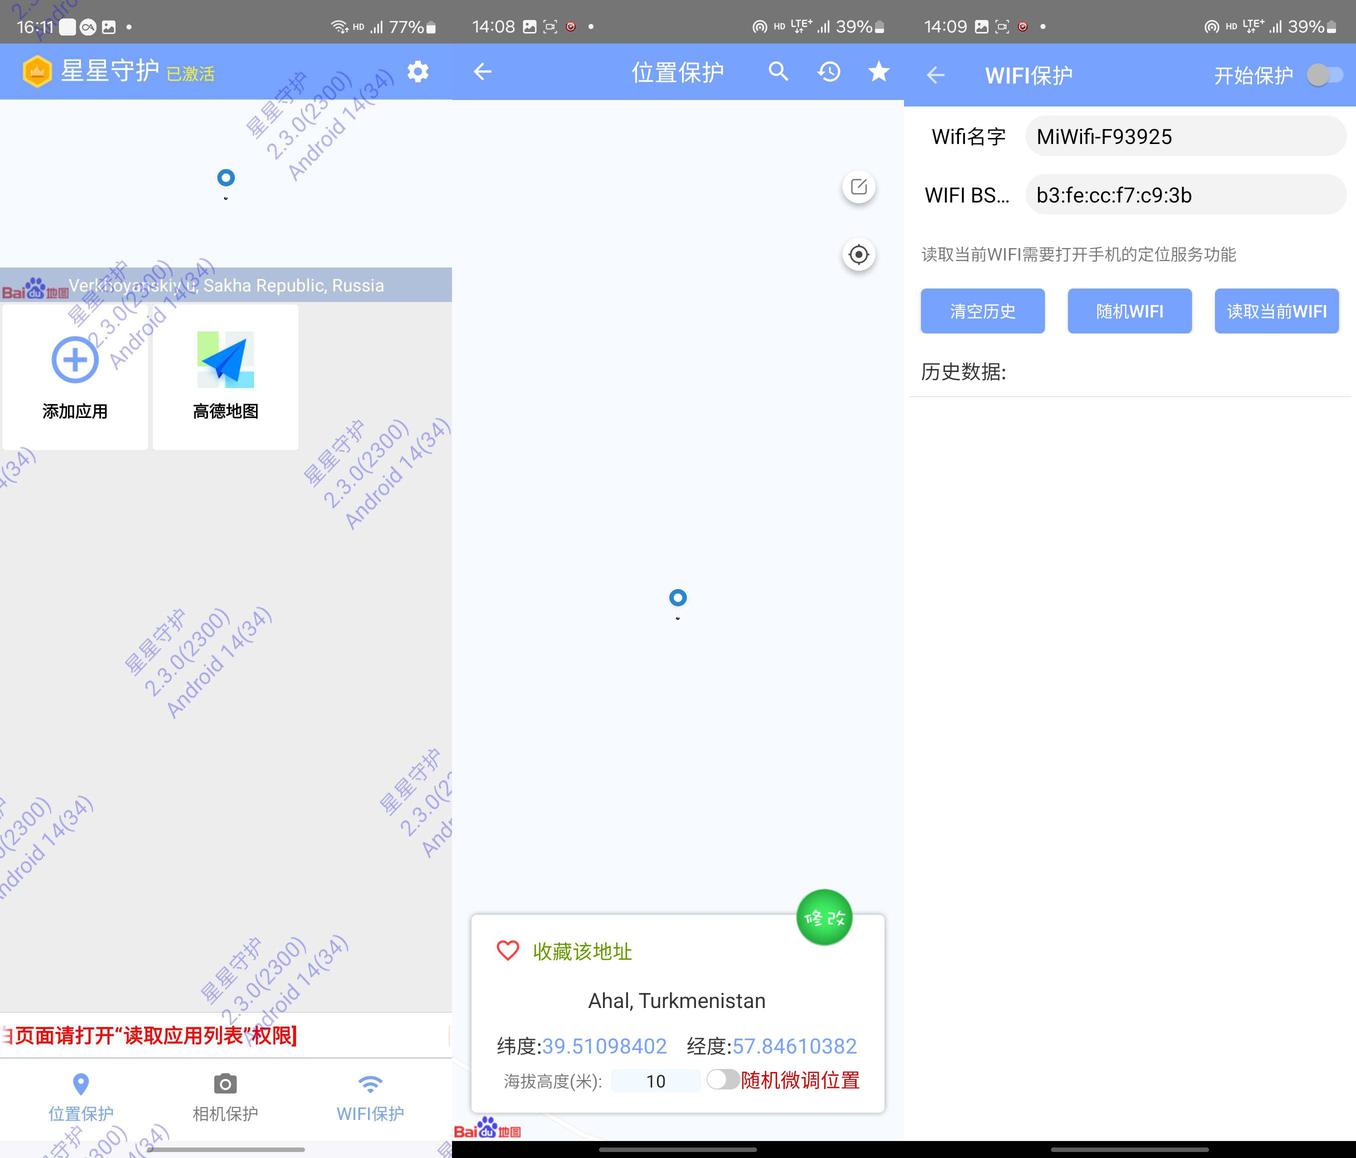Go back from the 位置保护 screen

tap(483, 72)
